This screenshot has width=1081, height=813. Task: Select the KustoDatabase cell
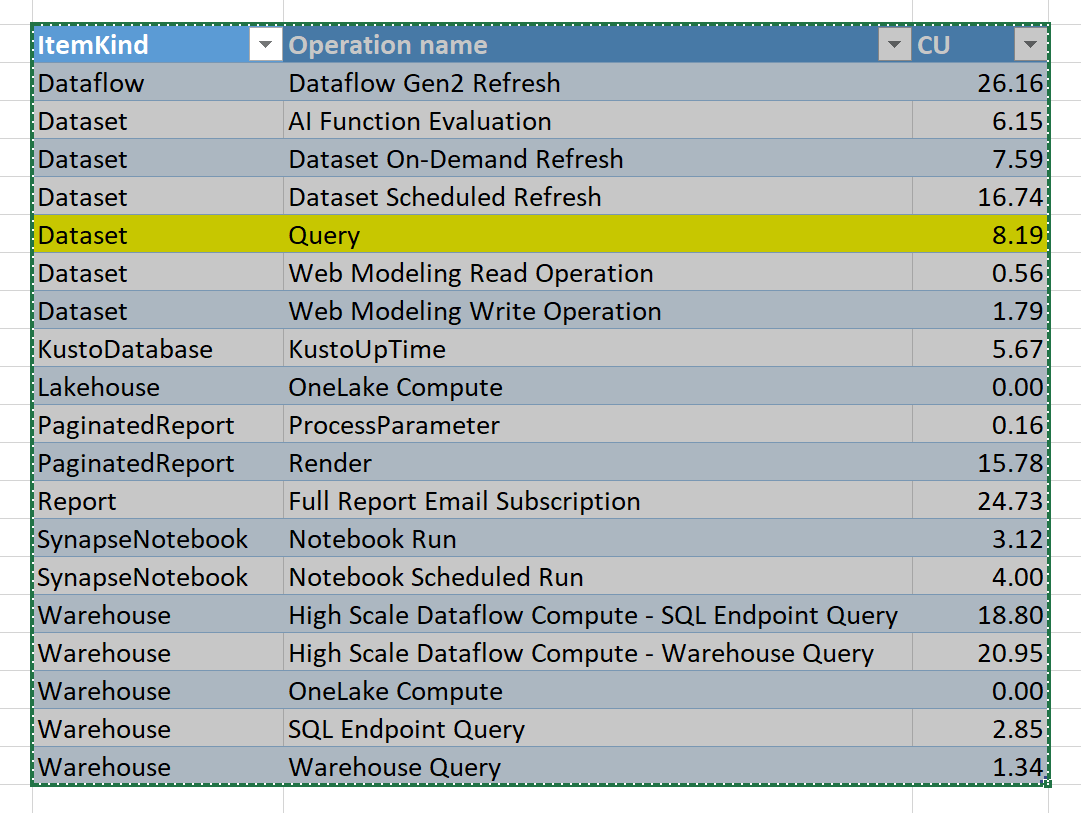tap(125, 349)
